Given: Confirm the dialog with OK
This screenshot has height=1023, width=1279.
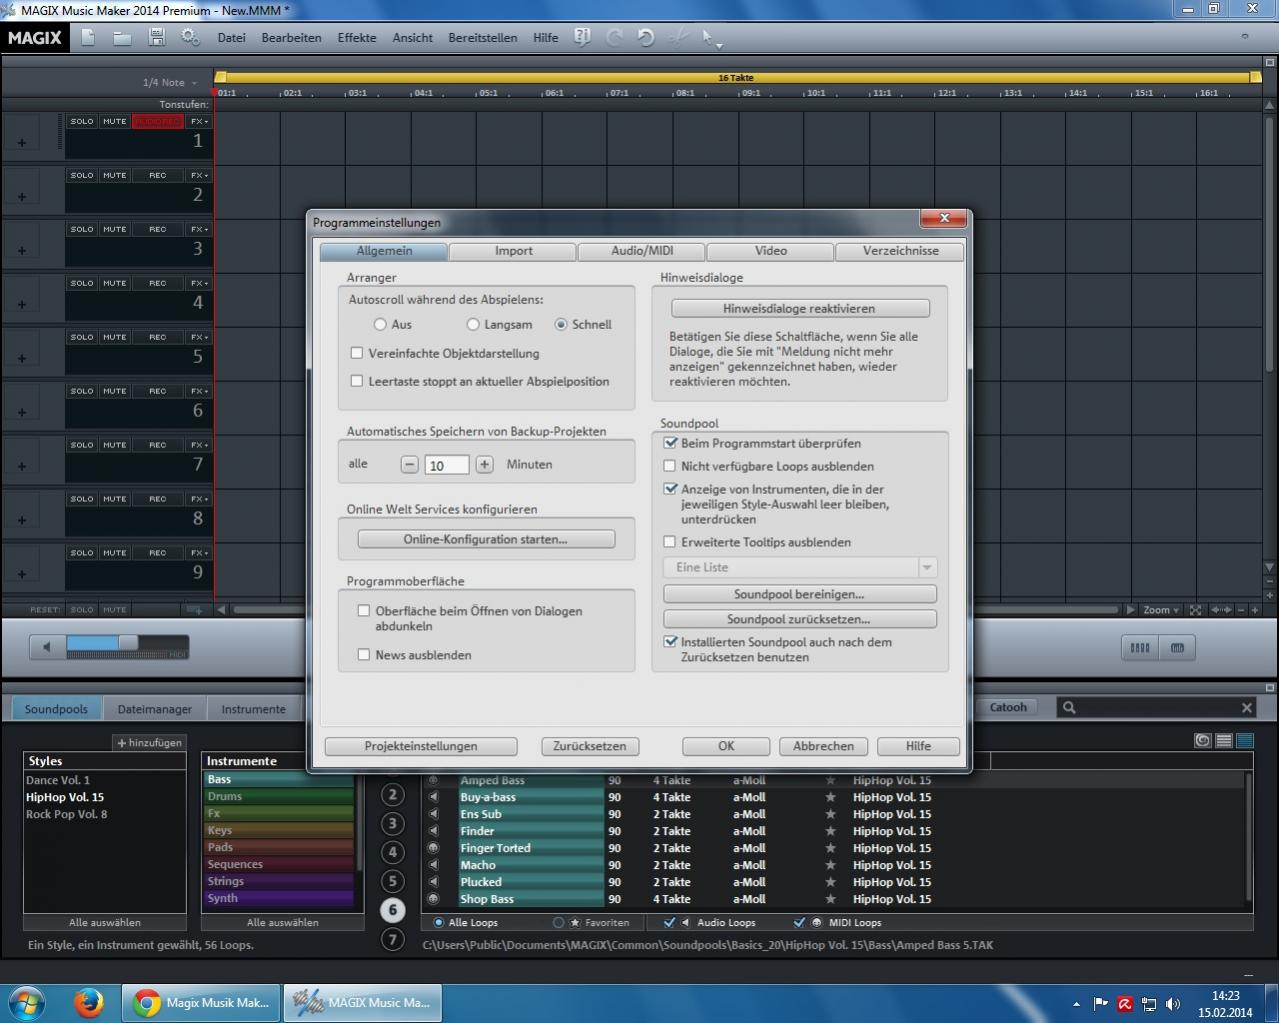Looking at the screenshot, I should pos(726,746).
